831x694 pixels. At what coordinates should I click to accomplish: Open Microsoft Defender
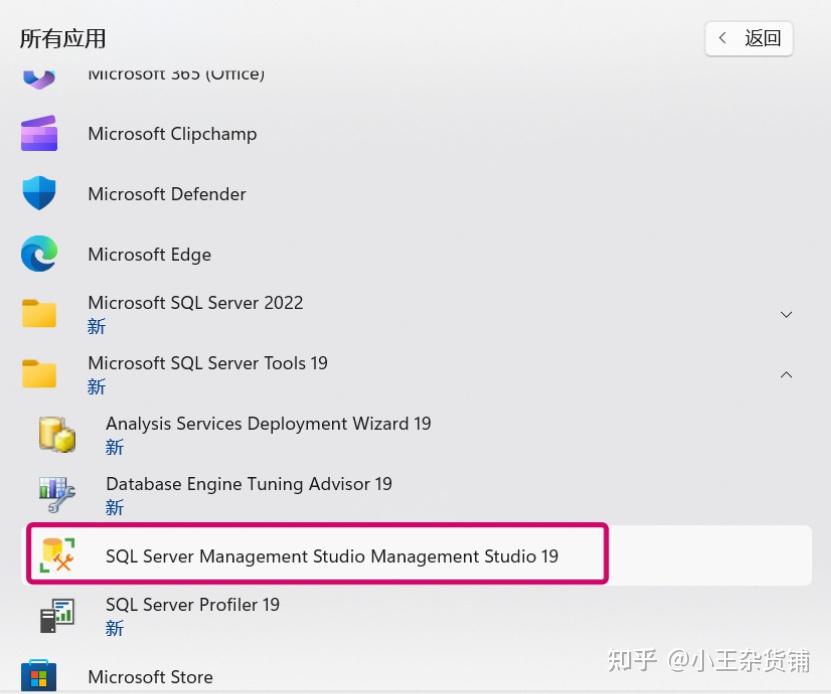[x=166, y=194]
